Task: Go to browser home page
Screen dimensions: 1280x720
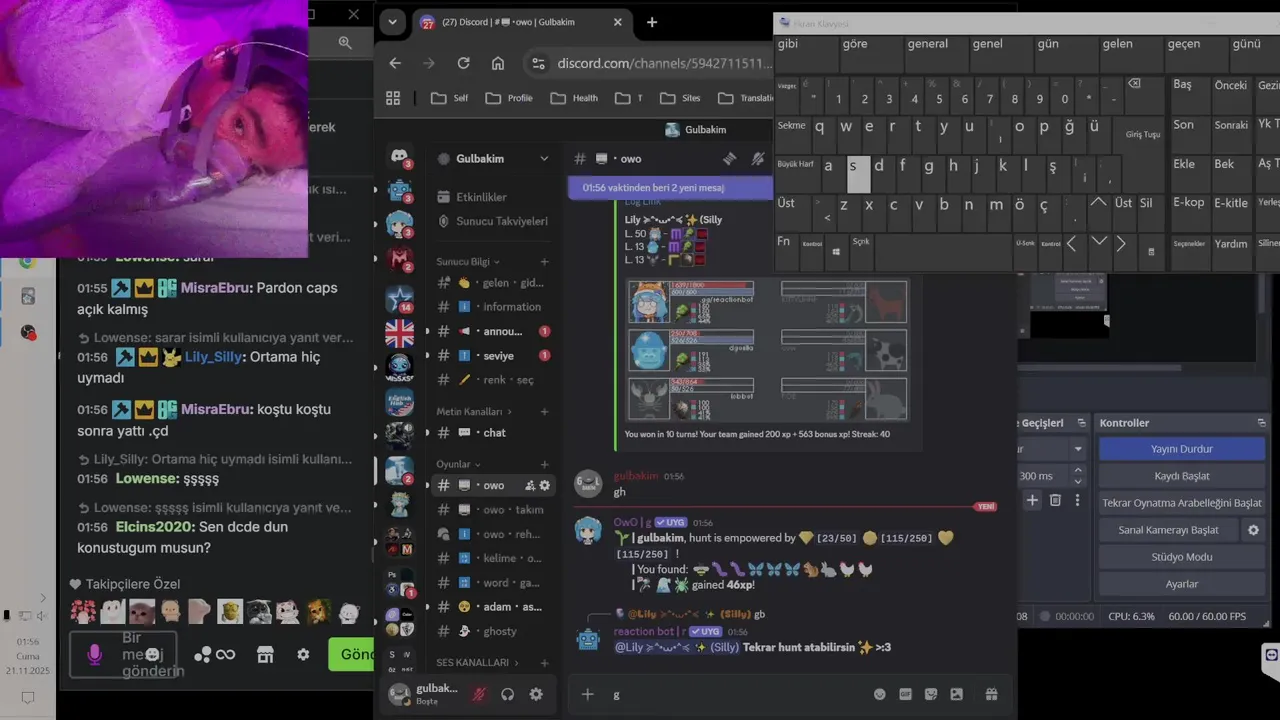Action: pyautogui.click(x=498, y=63)
